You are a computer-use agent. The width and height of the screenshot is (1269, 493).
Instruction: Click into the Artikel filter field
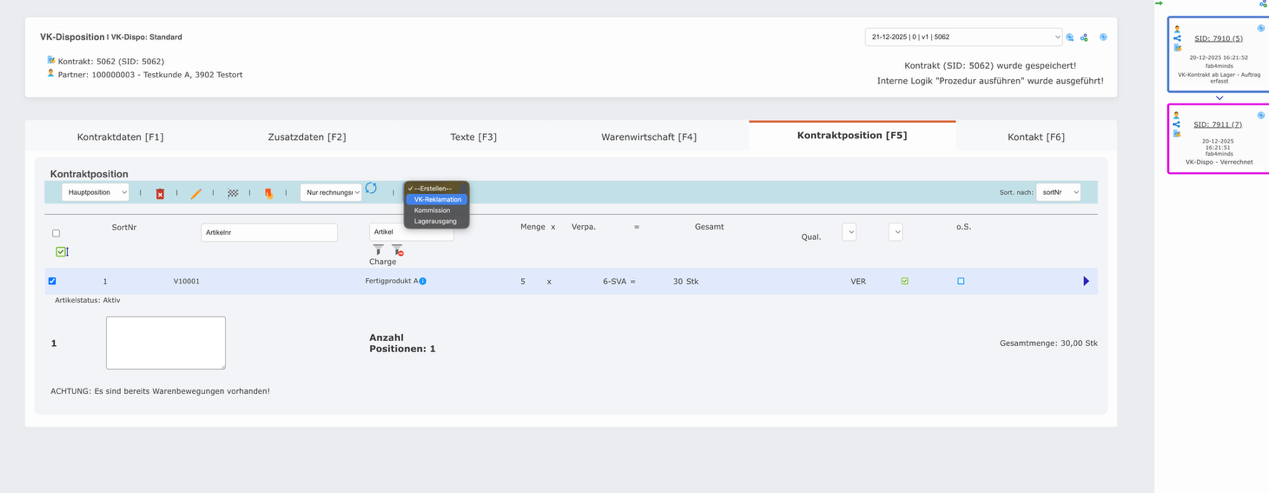(x=411, y=232)
